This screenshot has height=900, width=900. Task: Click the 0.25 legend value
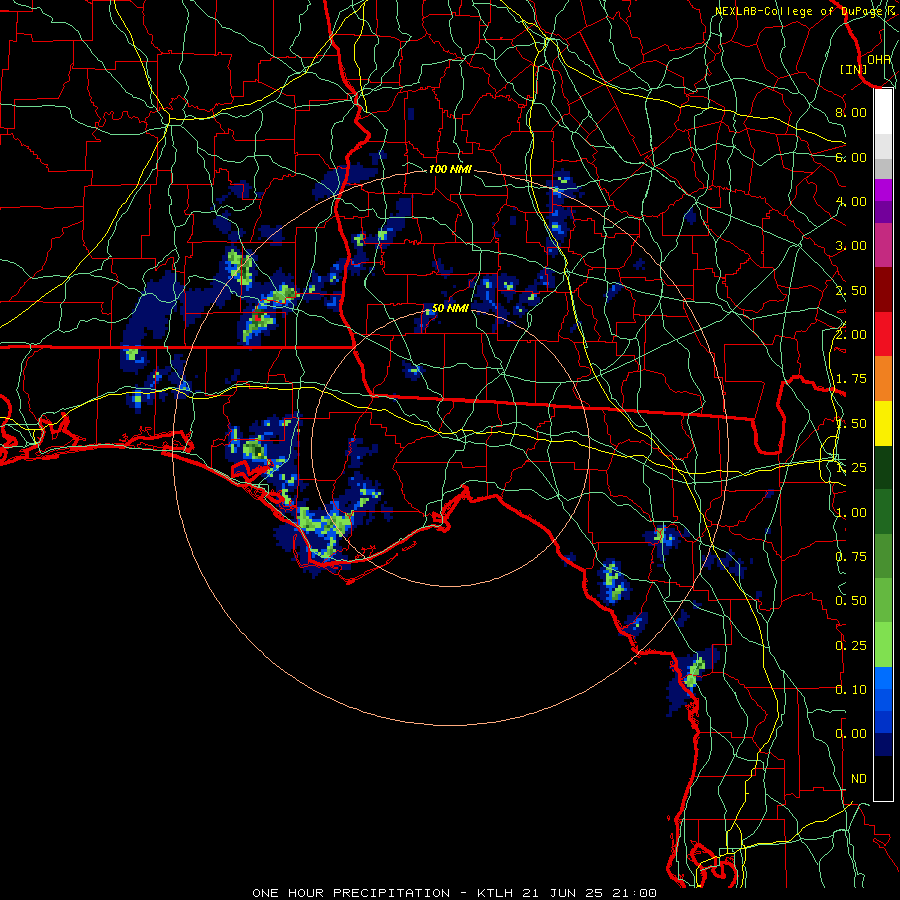tap(851, 646)
